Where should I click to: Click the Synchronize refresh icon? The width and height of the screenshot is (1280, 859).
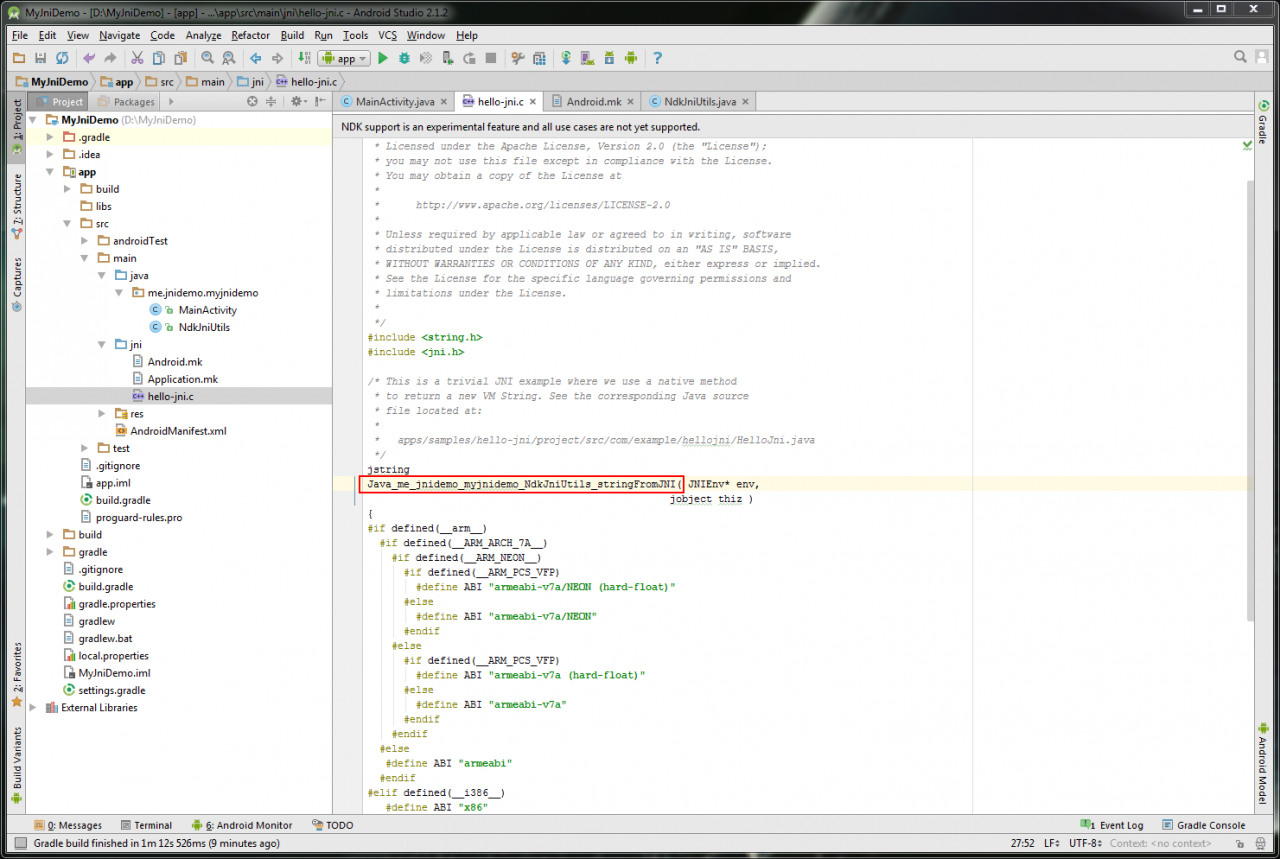pyautogui.click(x=62, y=59)
